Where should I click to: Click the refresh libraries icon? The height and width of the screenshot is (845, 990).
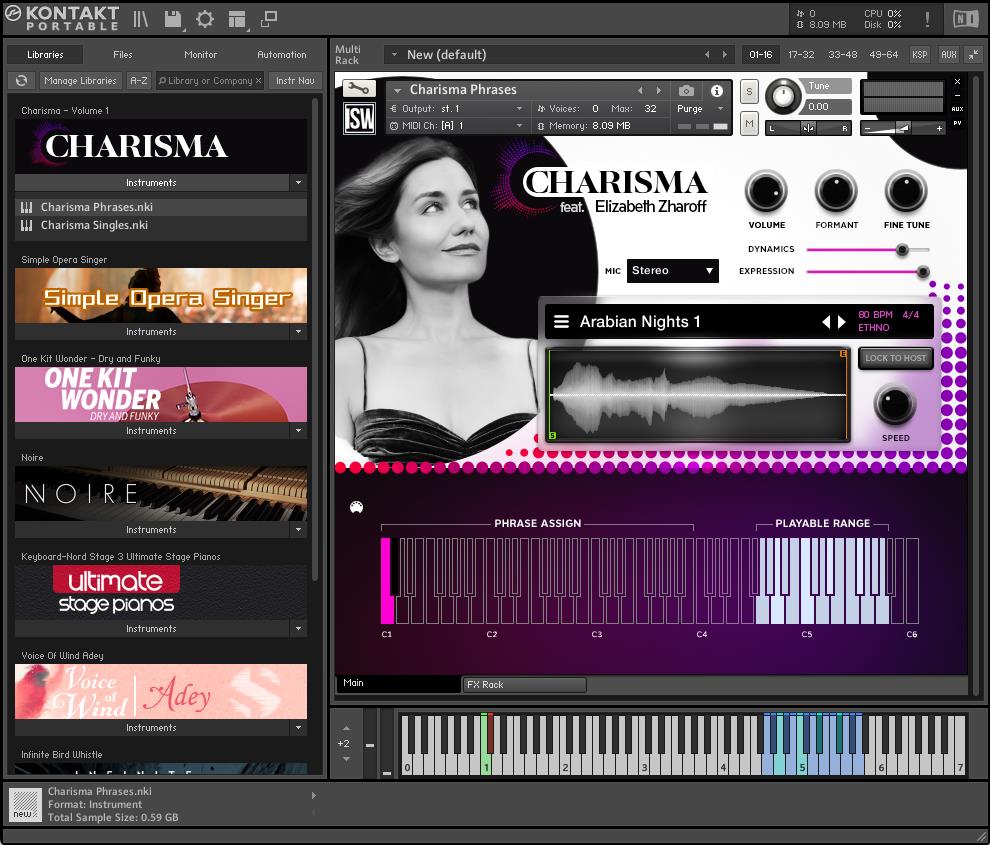20,81
